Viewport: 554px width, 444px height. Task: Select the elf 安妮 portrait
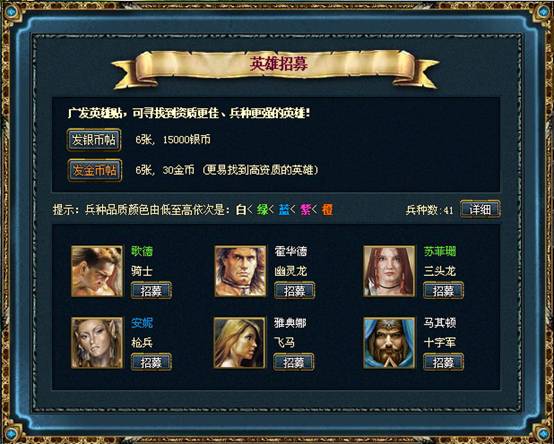click(97, 343)
